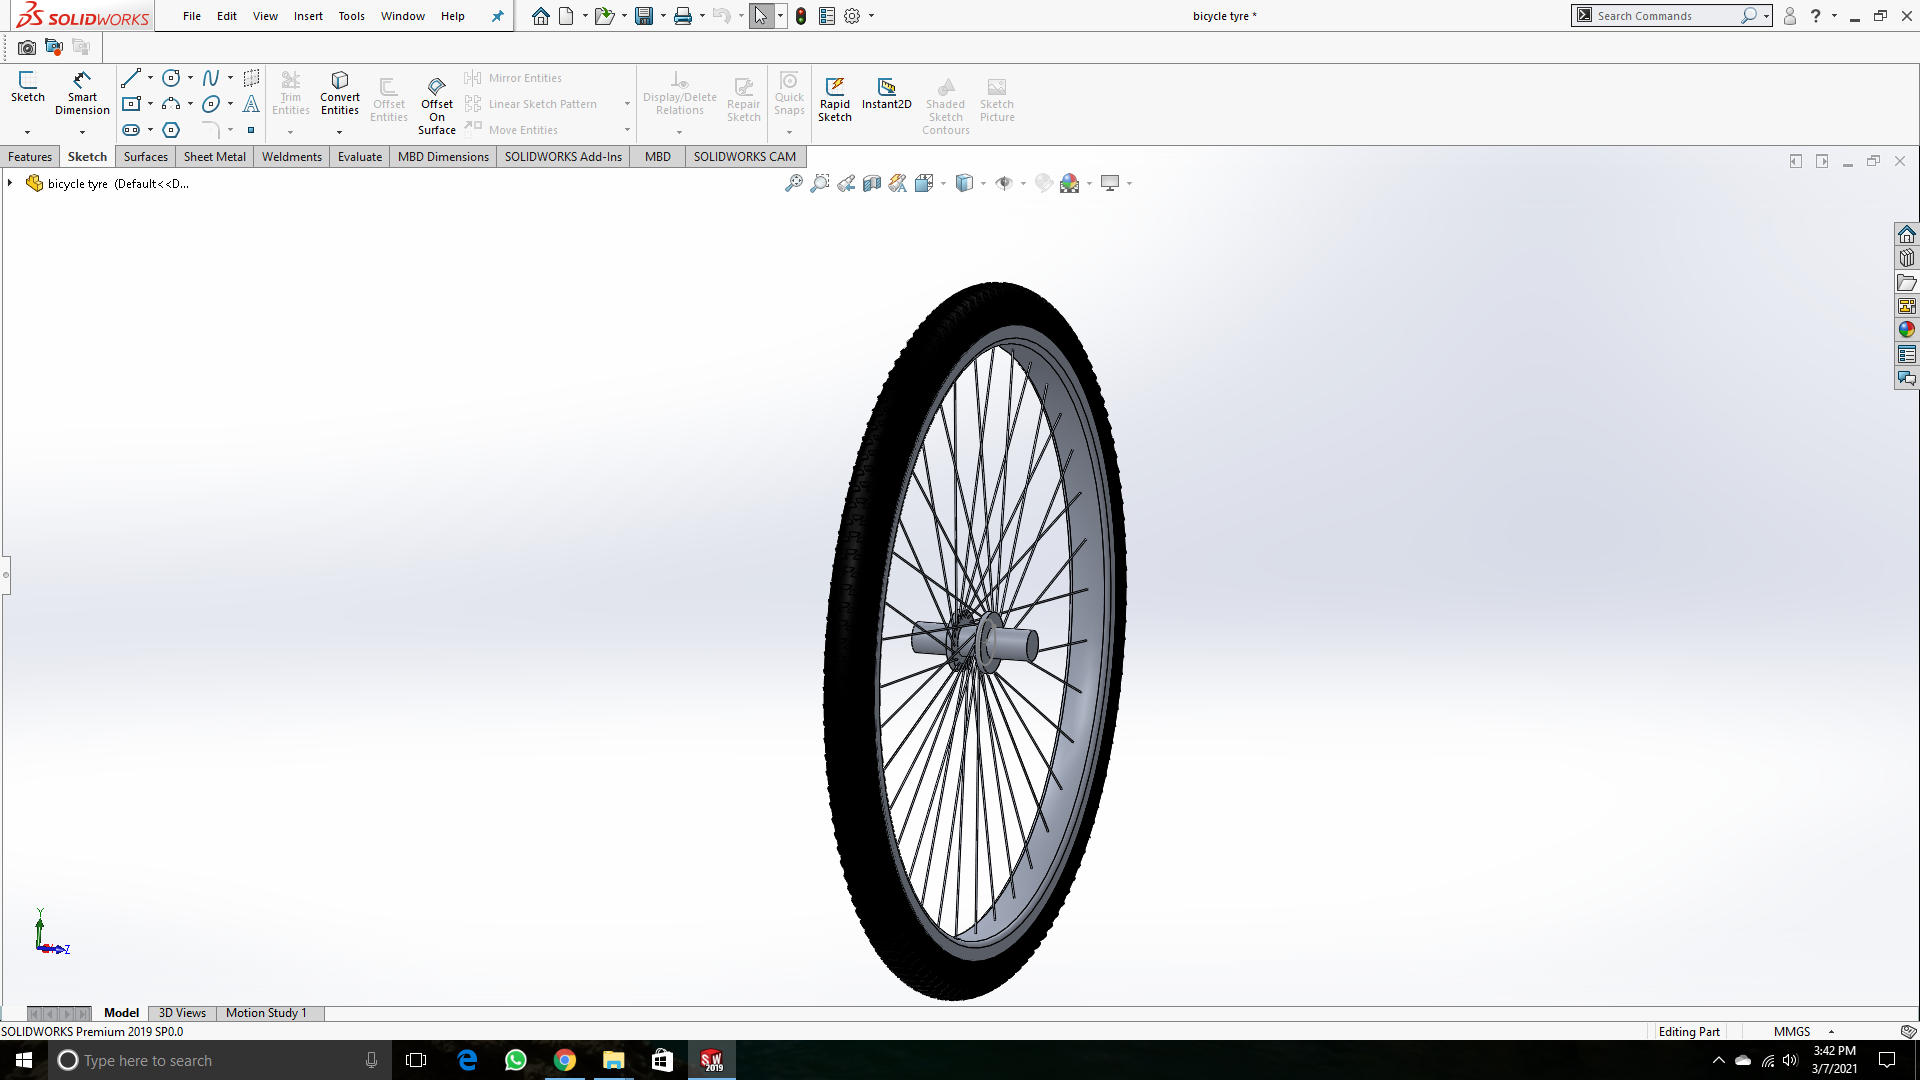Switch to the Evaluate tab
This screenshot has width=1920, height=1080.
click(x=359, y=157)
